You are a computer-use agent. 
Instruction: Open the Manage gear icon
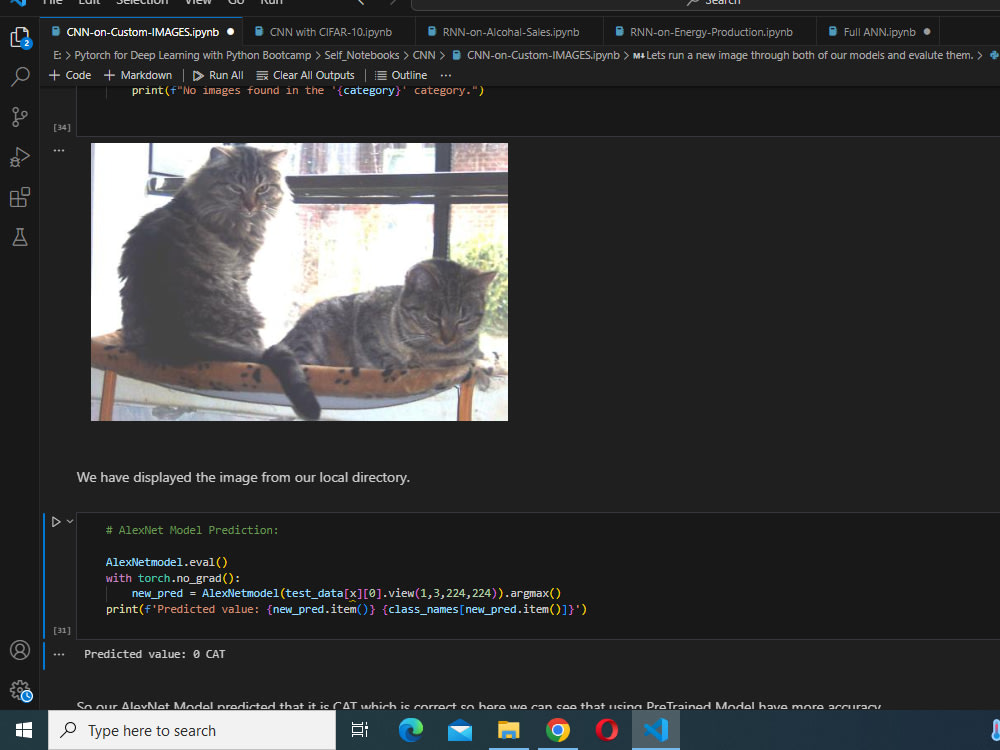tap(20, 690)
